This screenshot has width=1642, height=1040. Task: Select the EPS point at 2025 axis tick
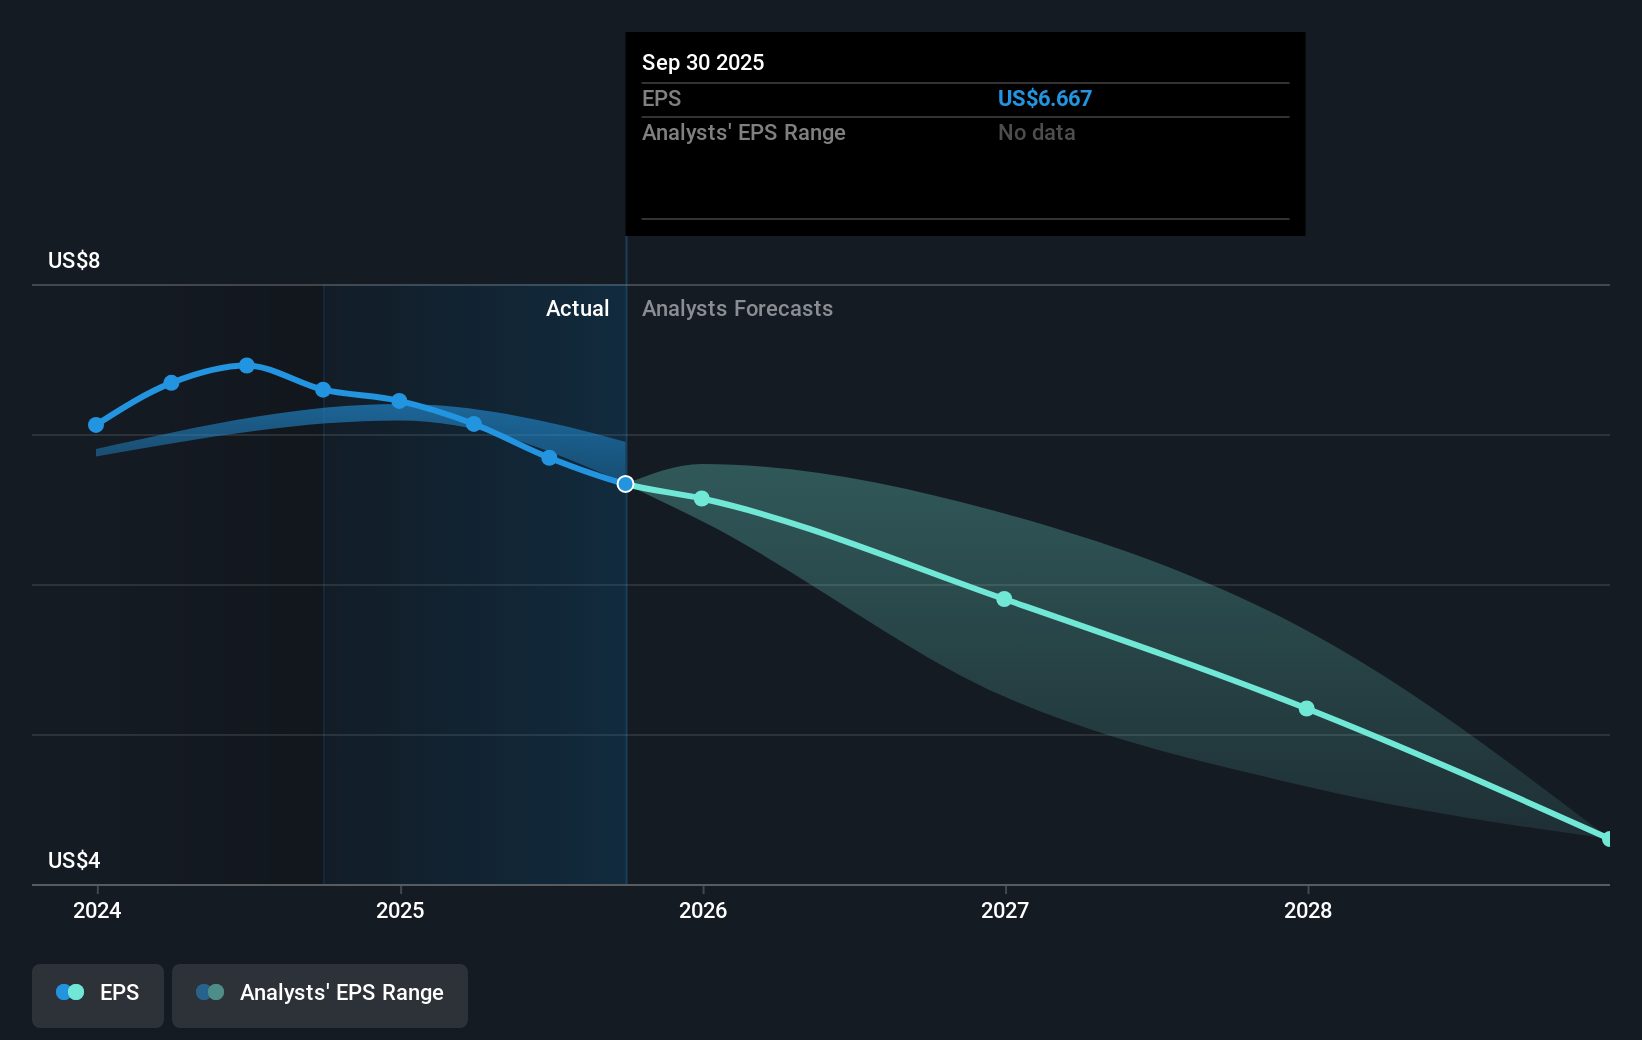coord(399,401)
